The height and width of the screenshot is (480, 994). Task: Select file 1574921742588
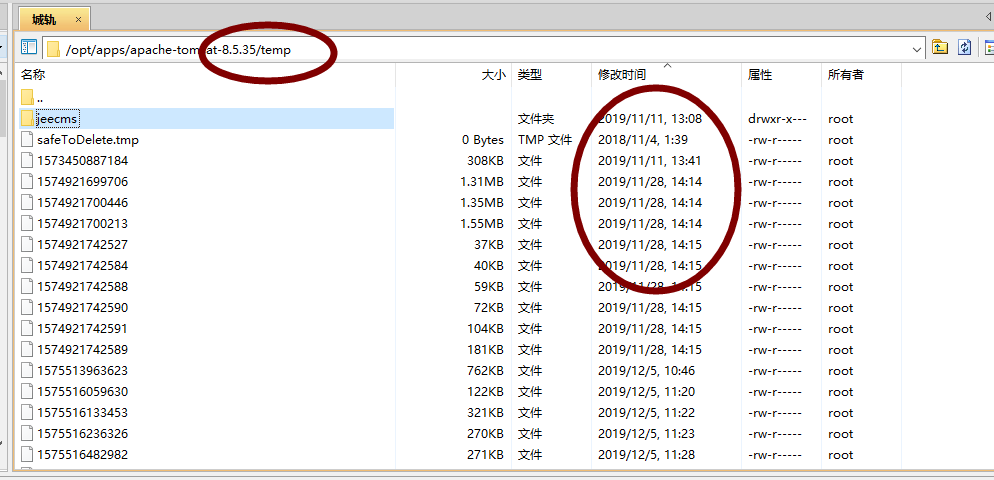click(82, 287)
